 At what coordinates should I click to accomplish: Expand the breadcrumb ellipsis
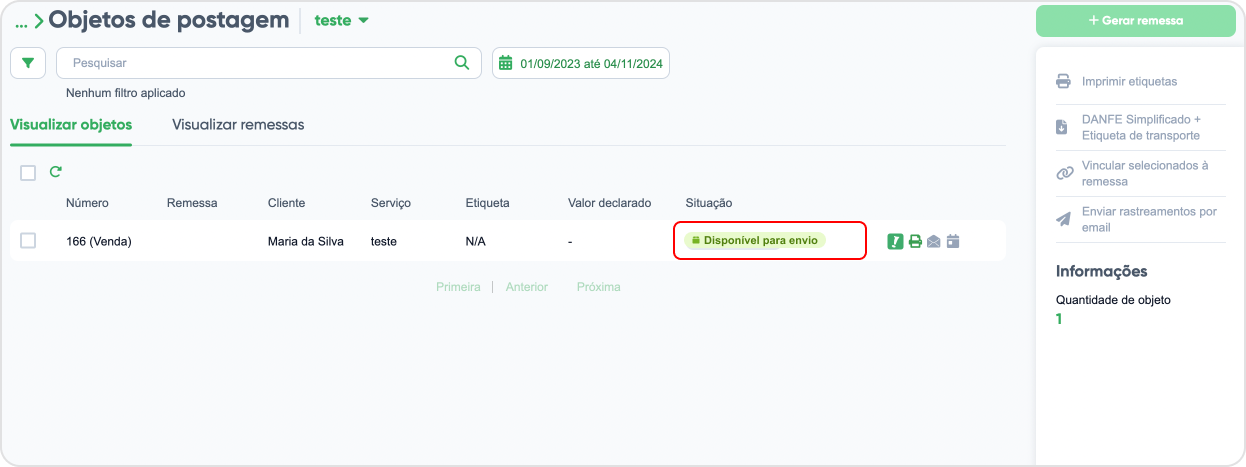click(x=22, y=21)
